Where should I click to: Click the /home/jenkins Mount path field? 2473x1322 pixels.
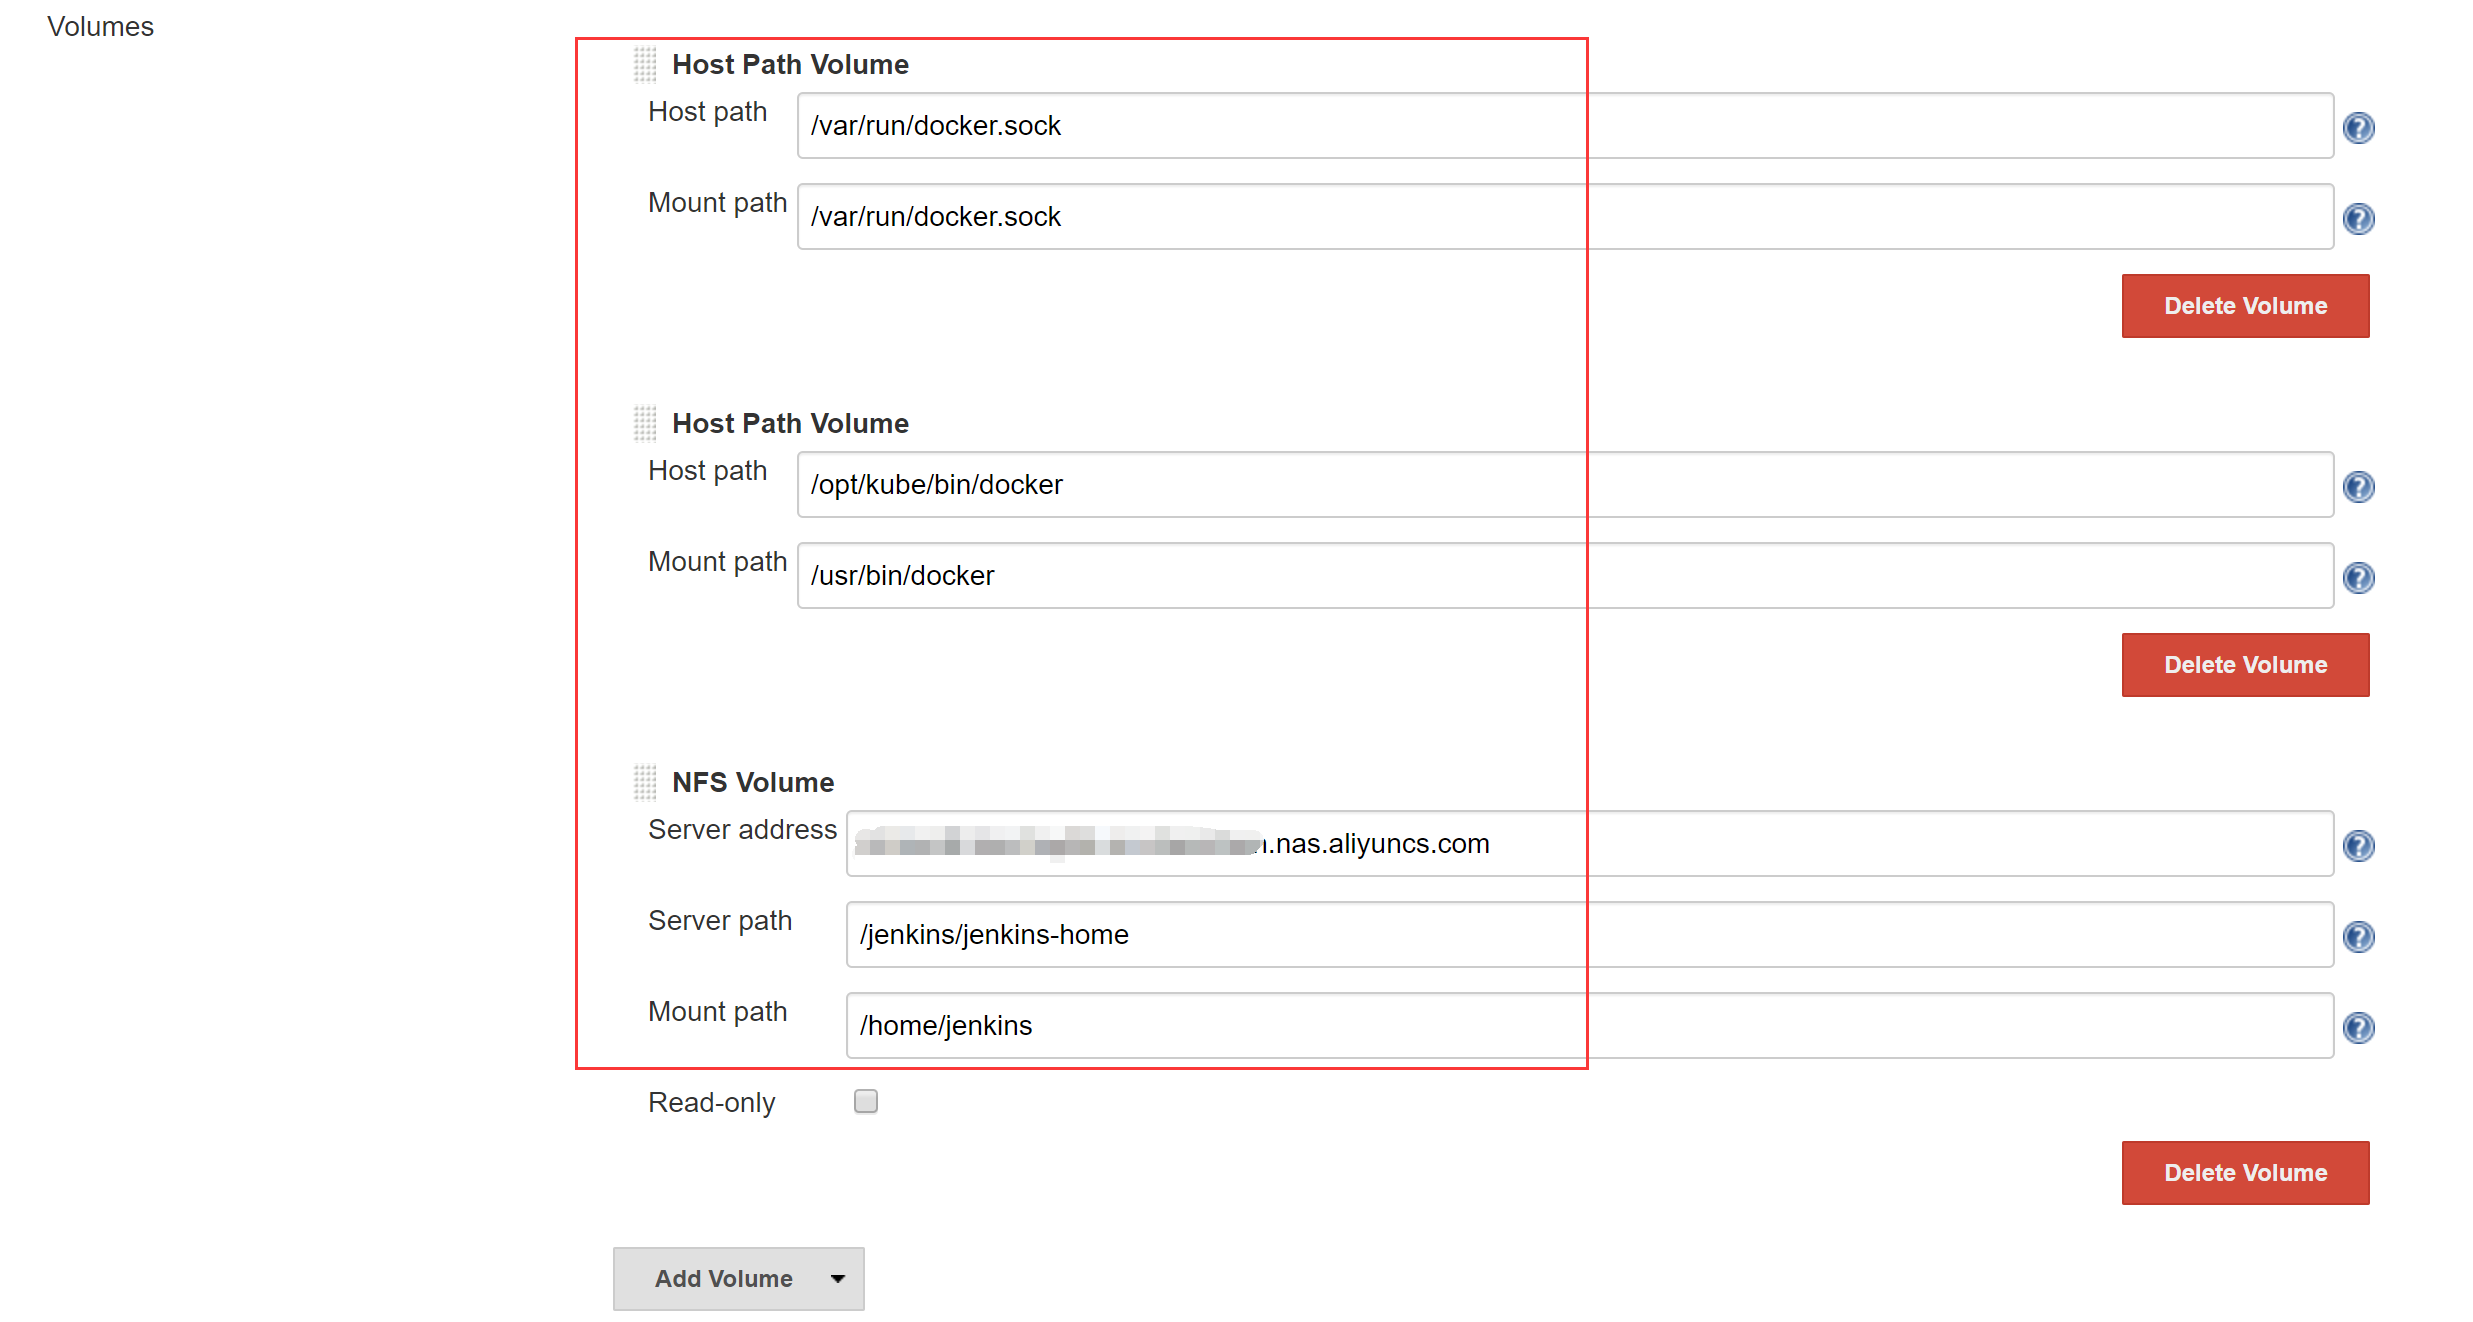[1589, 1026]
